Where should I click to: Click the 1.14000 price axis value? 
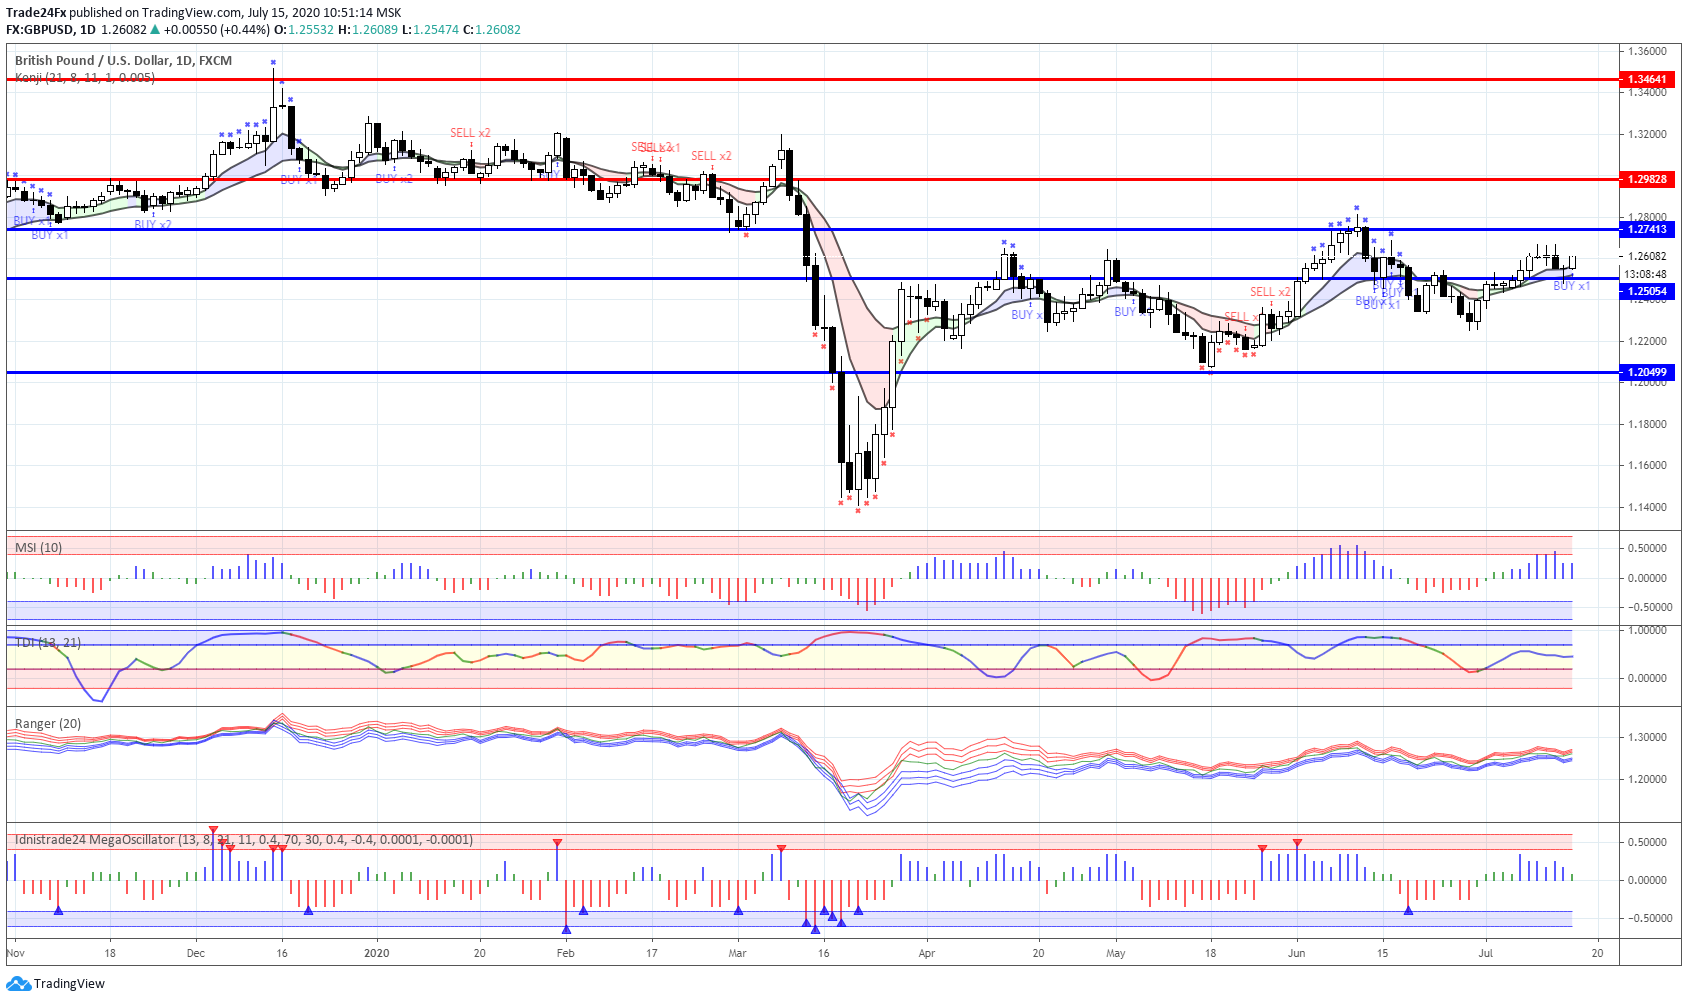pyautogui.click(x=1647, y=507)
